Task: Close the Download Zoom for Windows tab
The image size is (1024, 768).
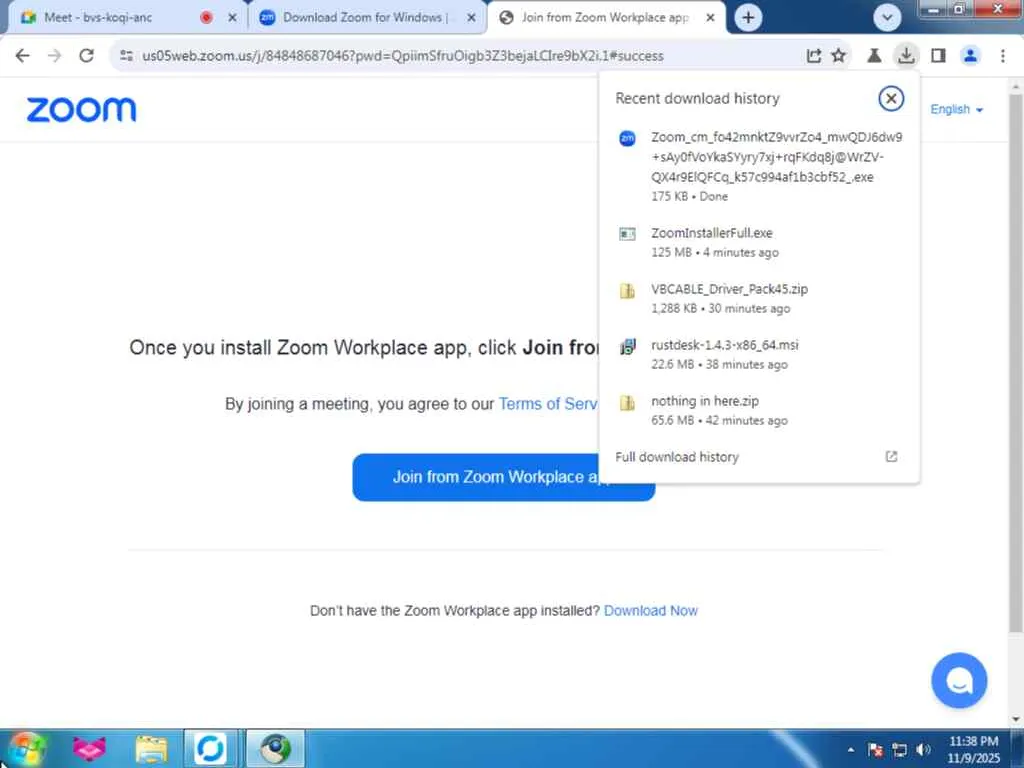Action: pyautogui.click(x=471, y=18)
